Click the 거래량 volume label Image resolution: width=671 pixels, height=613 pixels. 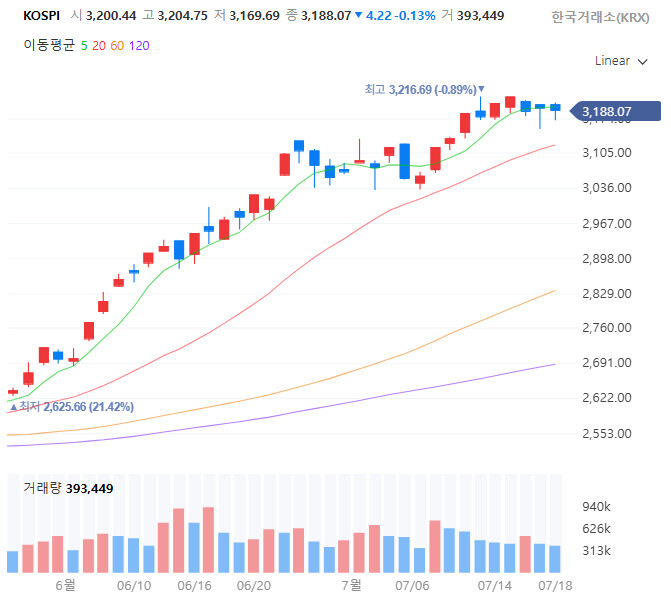click(43, 488)
